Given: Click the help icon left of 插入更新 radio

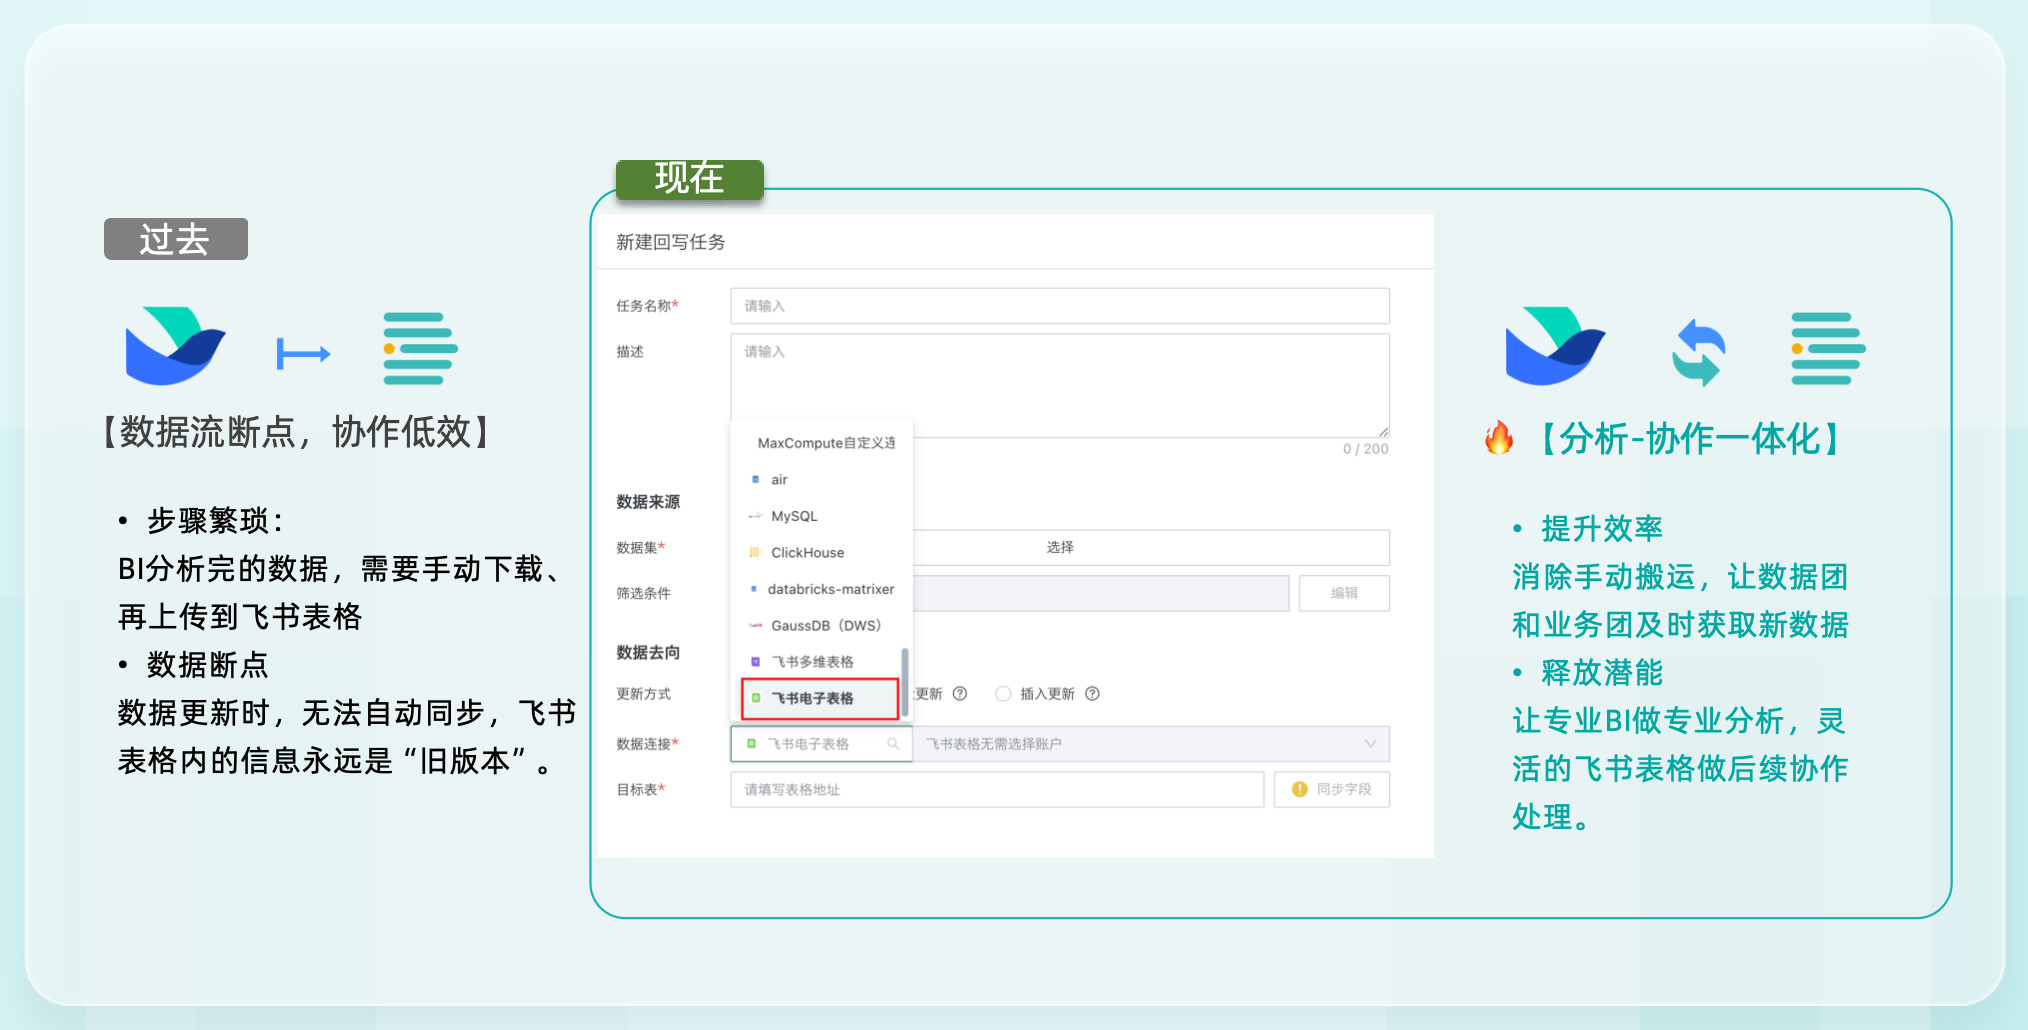Looking at the screenshot, I should pyautogui.click(x=960, y=694).
